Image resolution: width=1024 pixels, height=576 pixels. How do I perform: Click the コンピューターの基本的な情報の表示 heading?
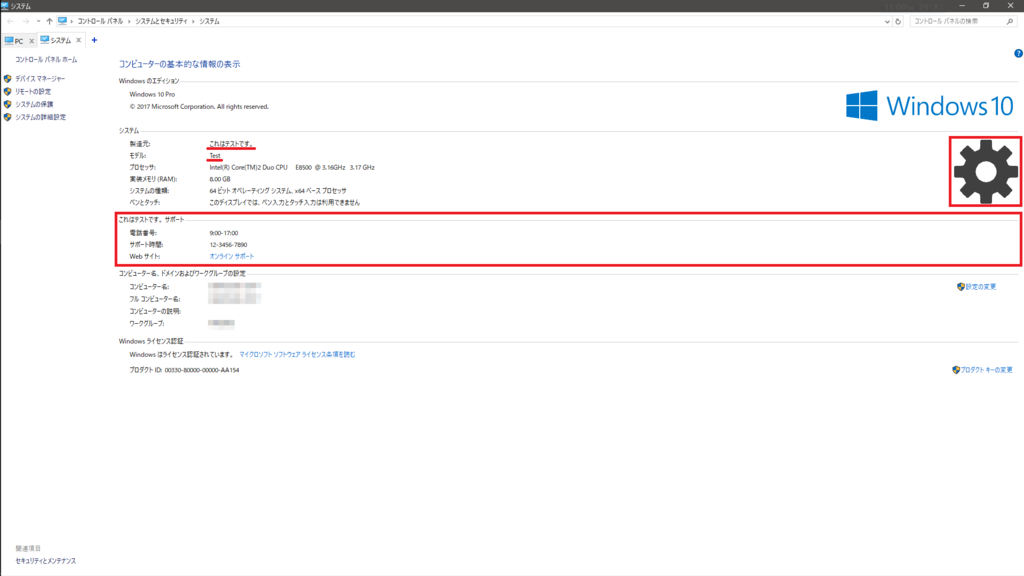point(180,64)
